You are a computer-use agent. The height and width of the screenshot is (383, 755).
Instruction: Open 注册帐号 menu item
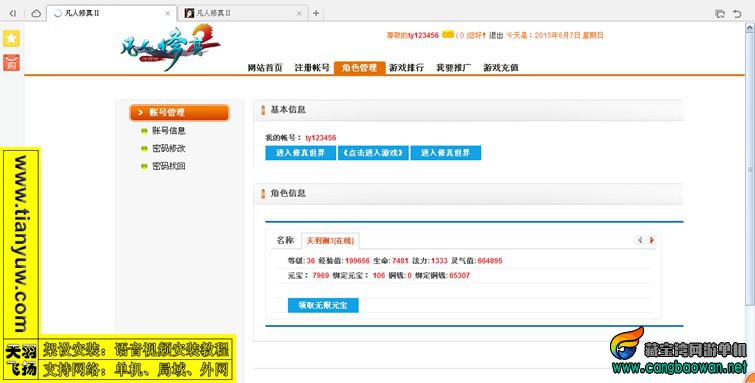[312, 68]
